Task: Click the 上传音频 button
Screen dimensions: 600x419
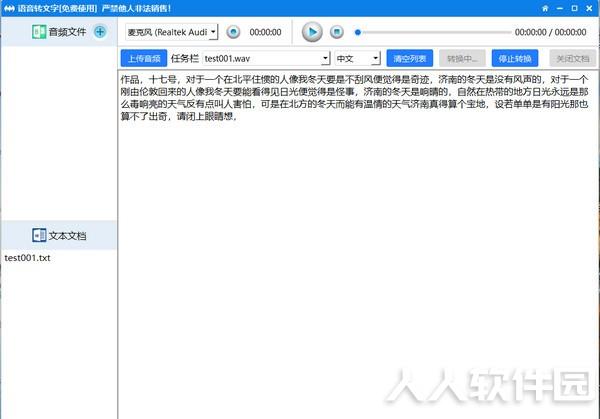Action: [x=144, y=59]
